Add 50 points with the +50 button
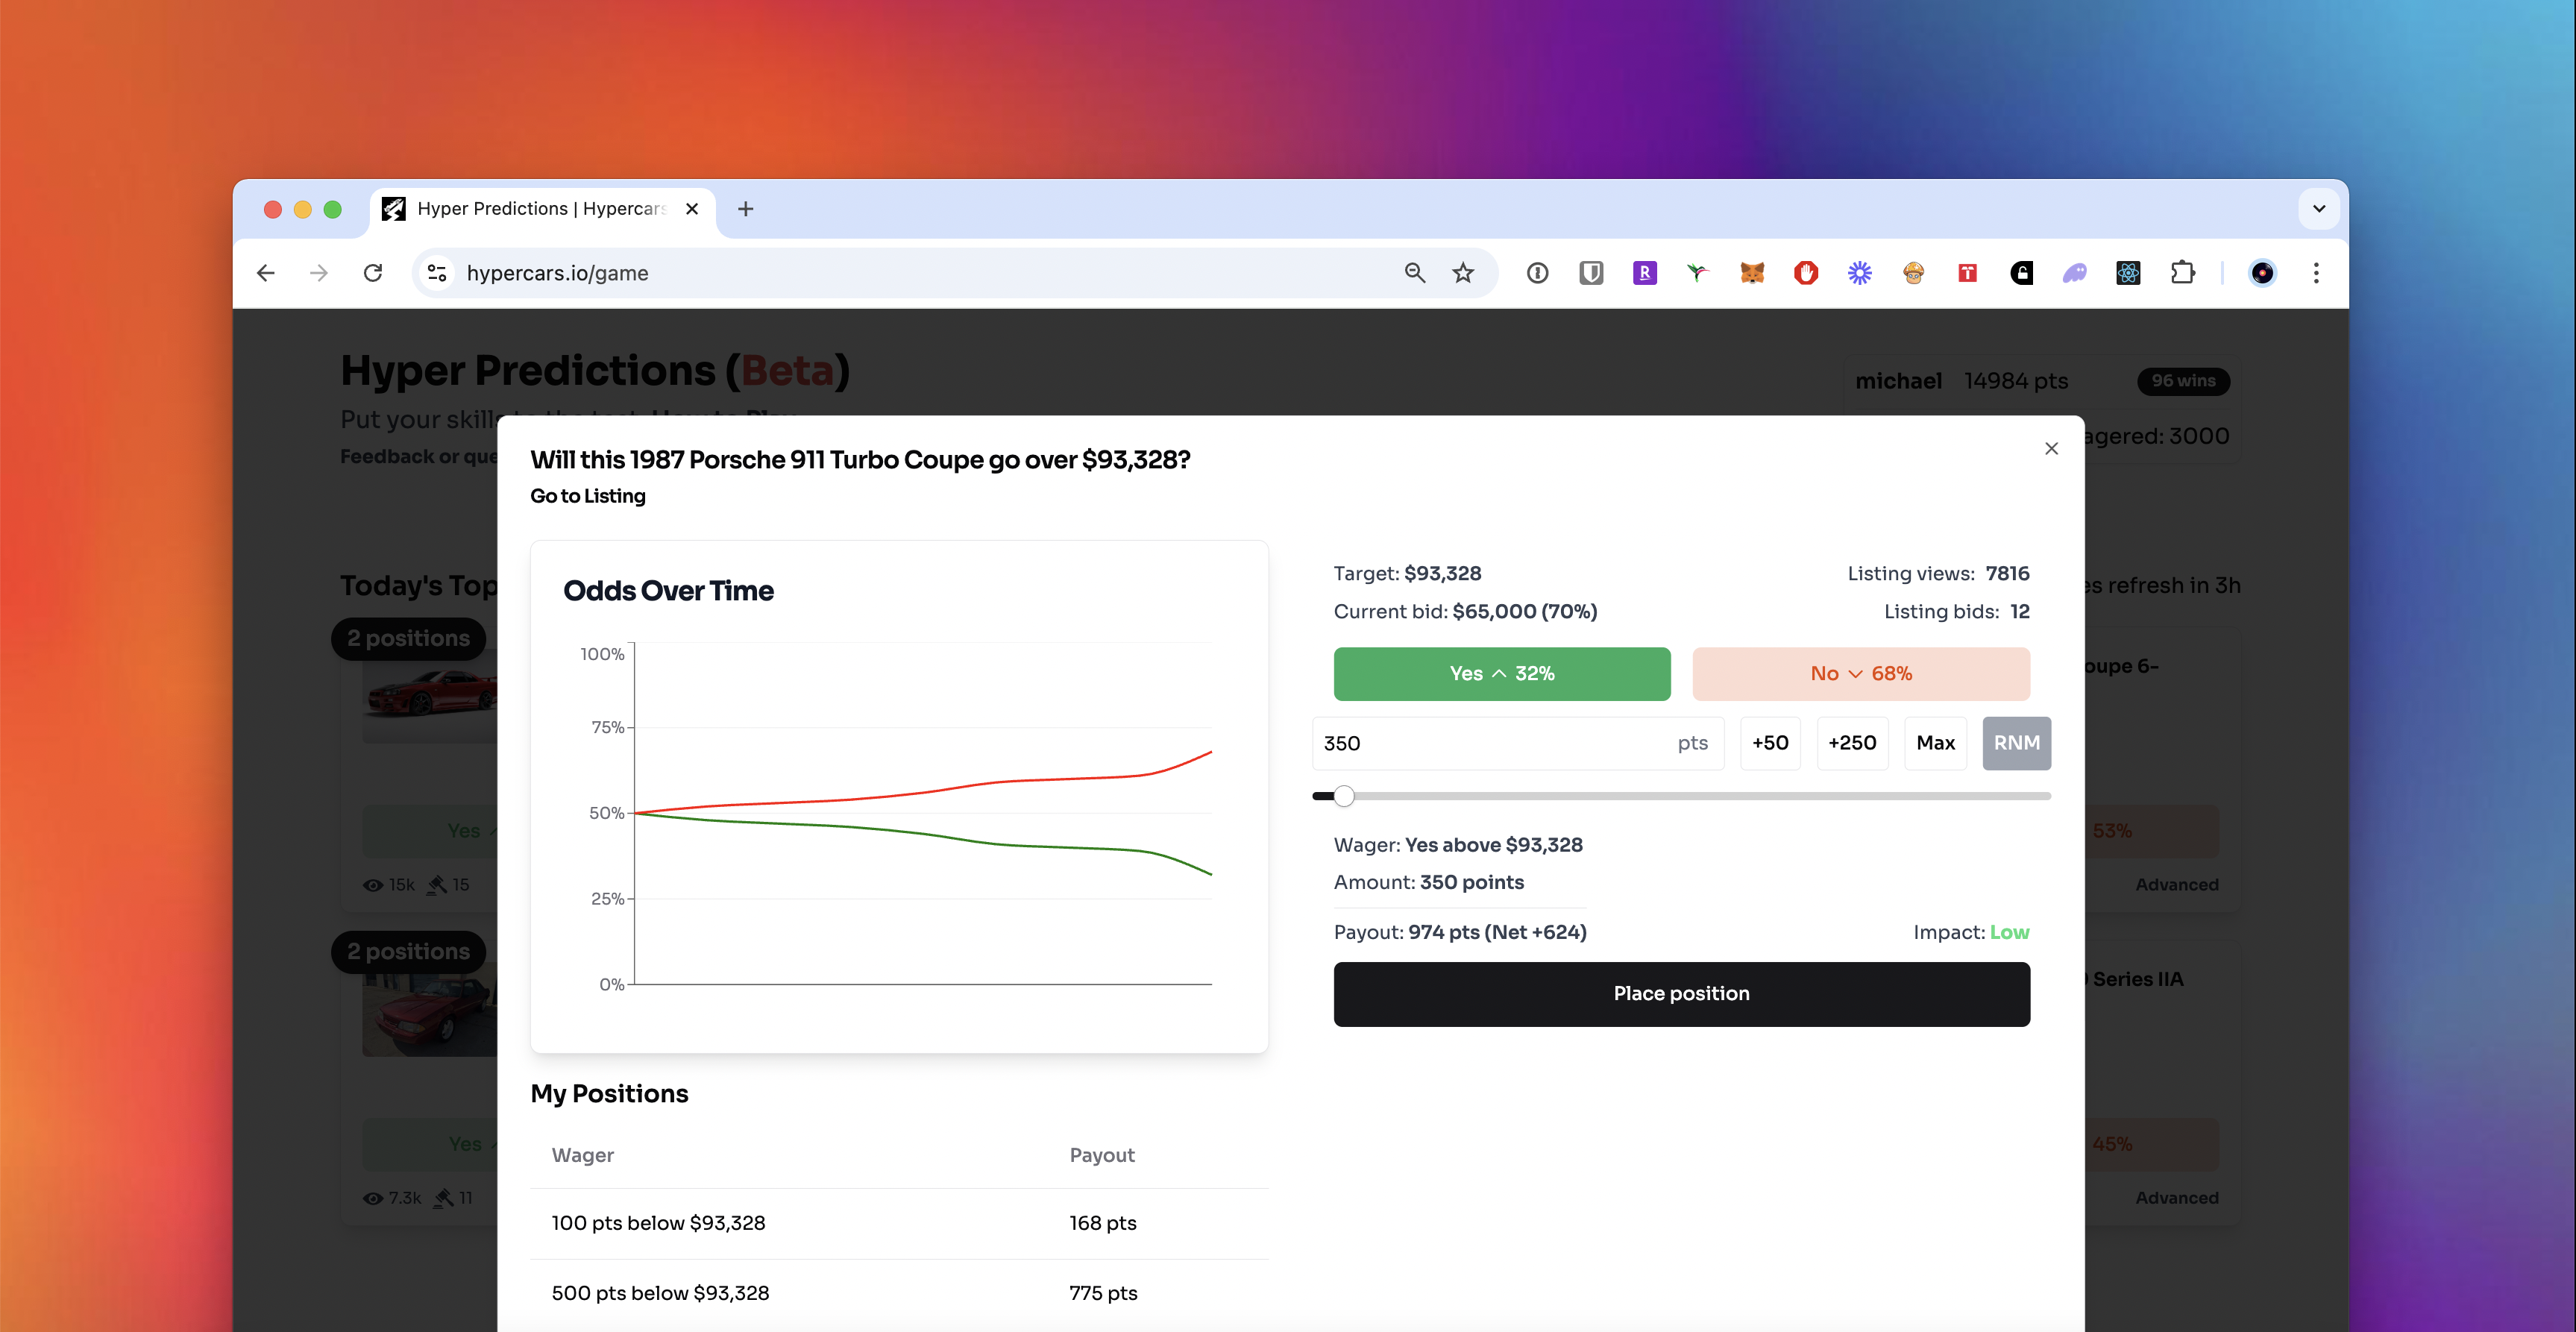 pos(1770,743)
